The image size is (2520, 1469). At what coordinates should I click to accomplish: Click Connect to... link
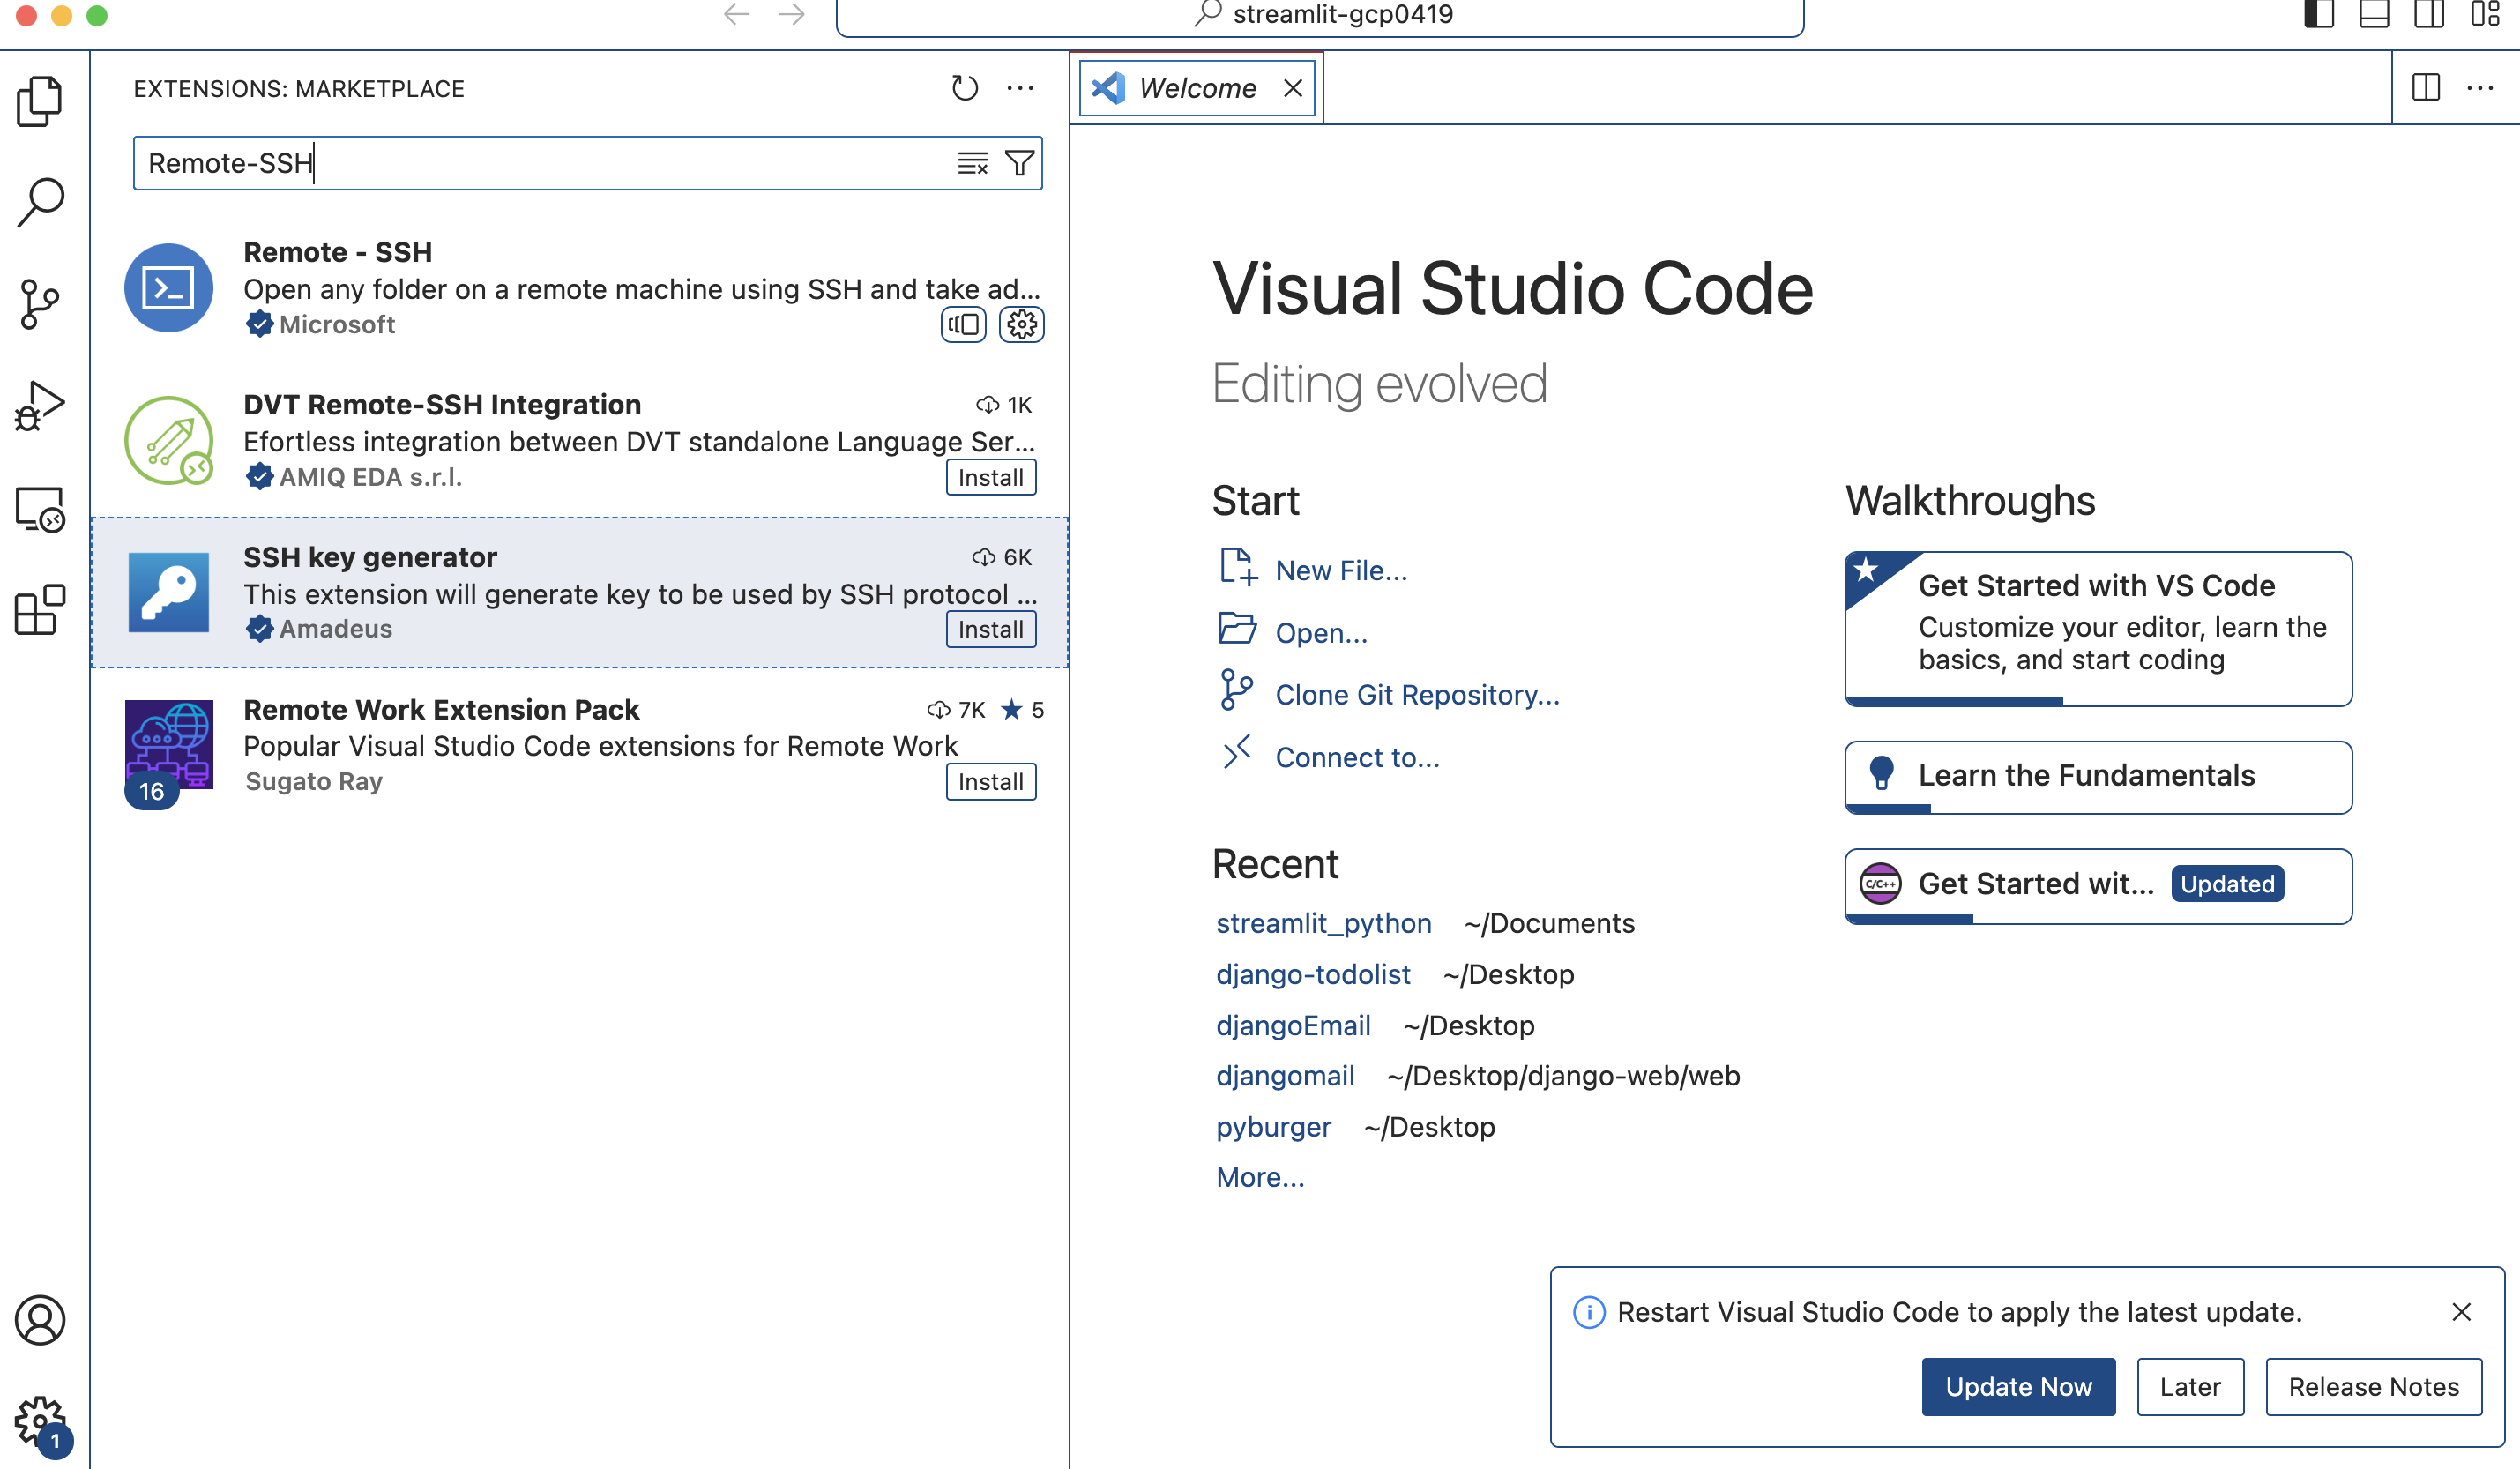tap(1357, 757)
